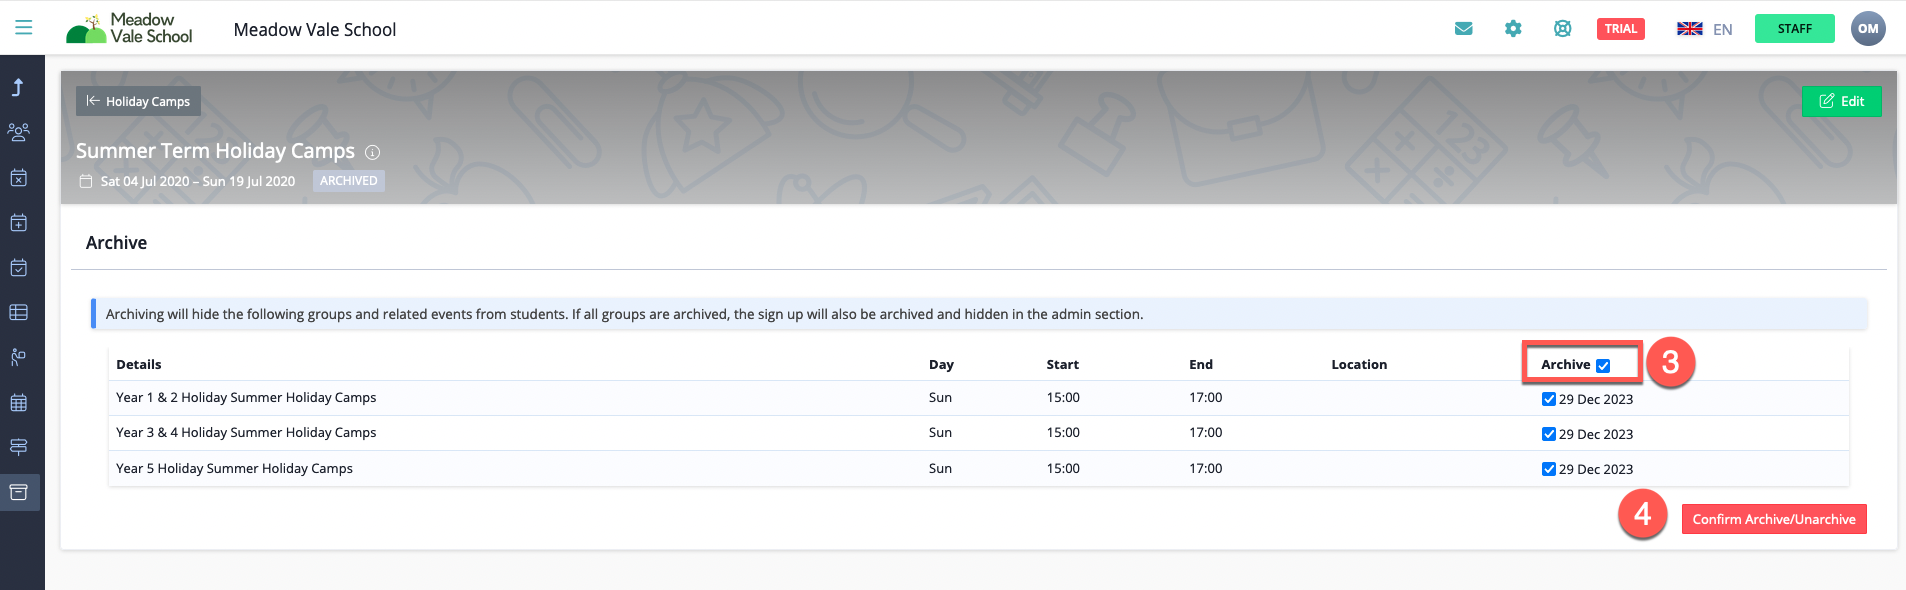The height and width of the screenshot is (590, 1906).
Task: Uncheck archive for Year 5 Holiday camp
Action: [x=1548, y=469]
